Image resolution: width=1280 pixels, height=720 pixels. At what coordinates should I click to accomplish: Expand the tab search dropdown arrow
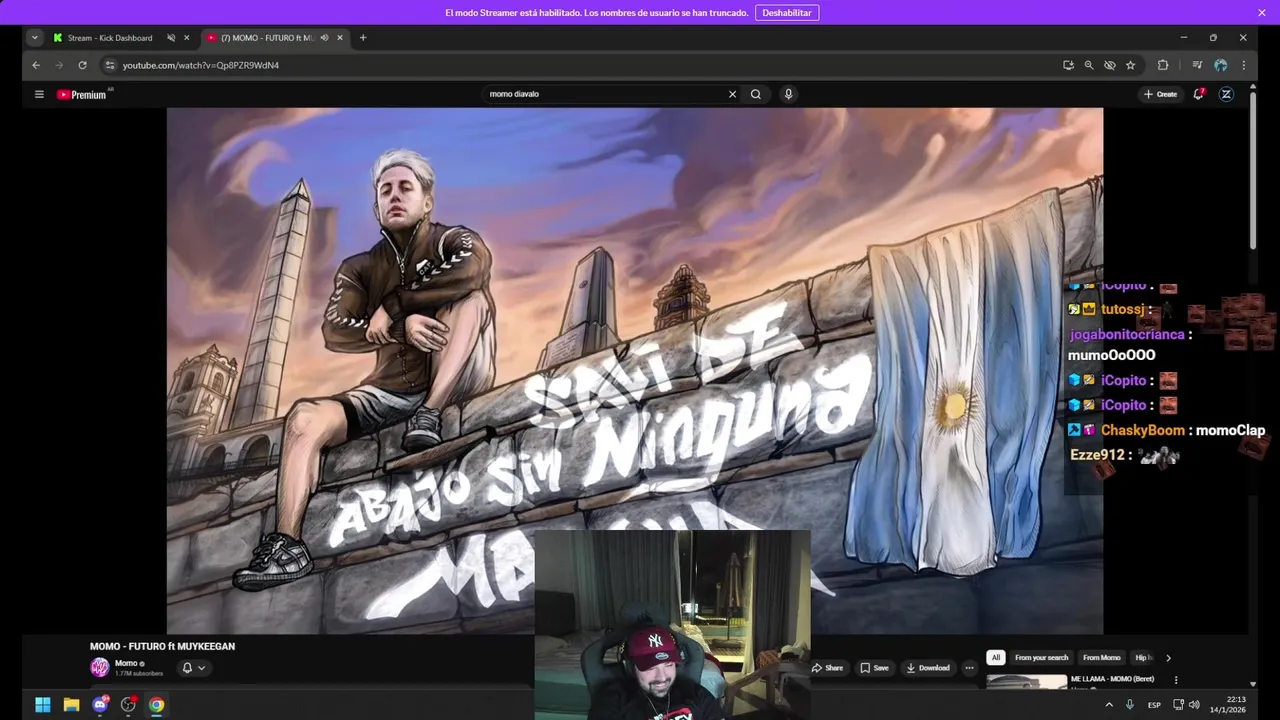(35, 38)
